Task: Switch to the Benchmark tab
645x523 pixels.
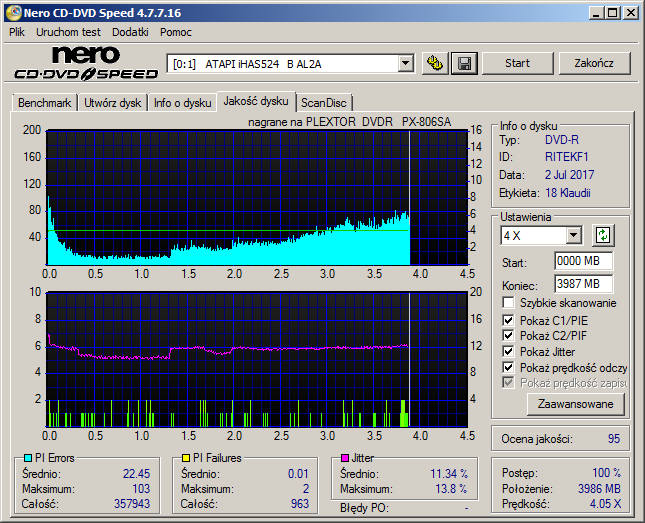Action: (x=44, y=103)
